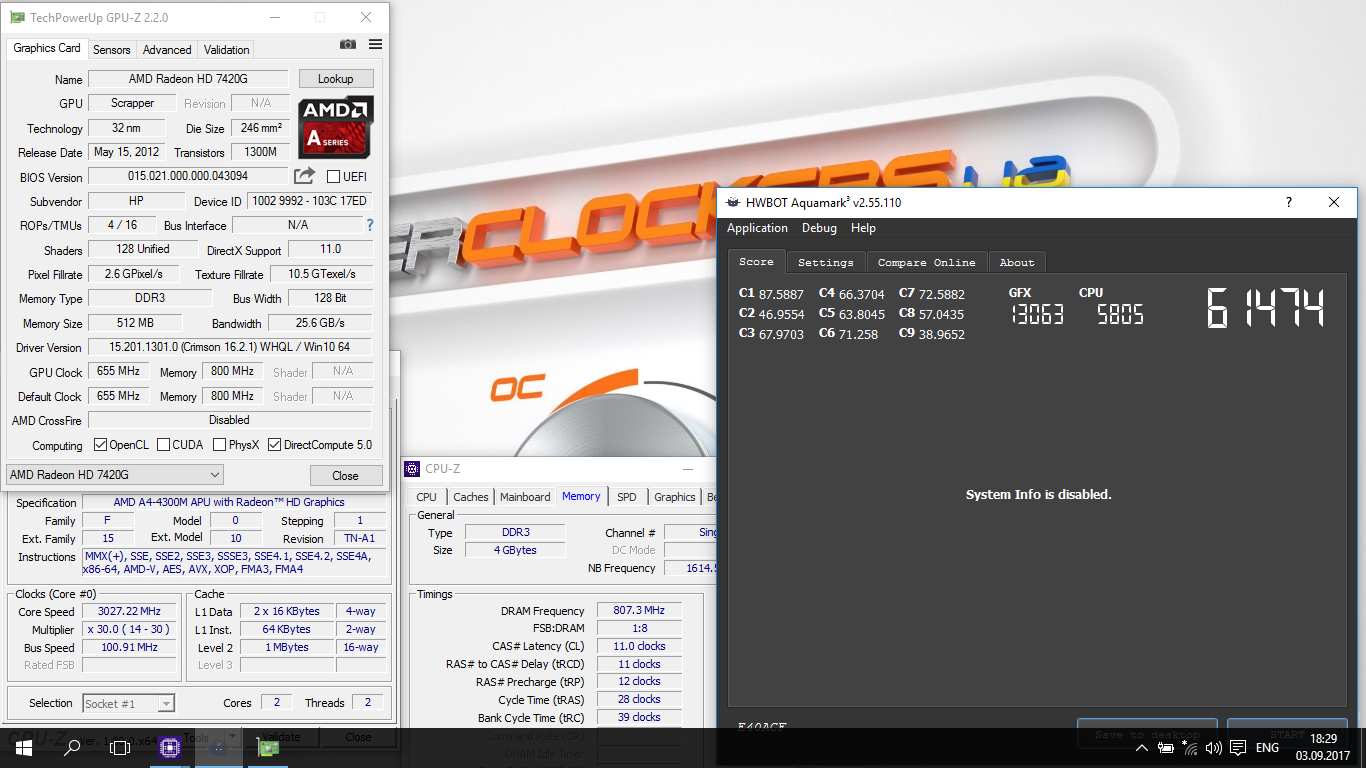The image size is (1366, 768).
Task: Click CAS# Latency 11.0 clocks value
Action: (x=639, y=646)
